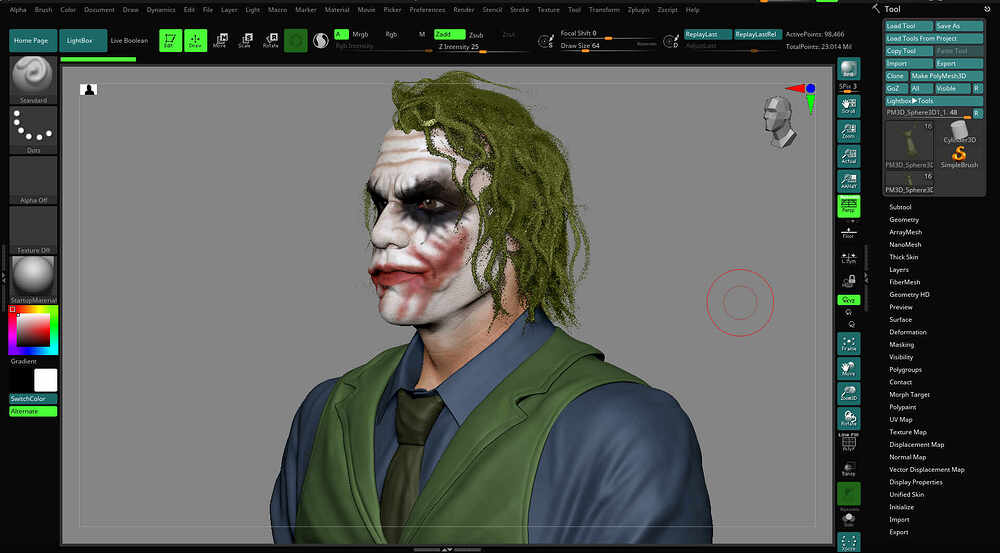Expand the Polypaint subpalette
Image resolution: width=1000 pixels, height=553 pixels.
902,407
